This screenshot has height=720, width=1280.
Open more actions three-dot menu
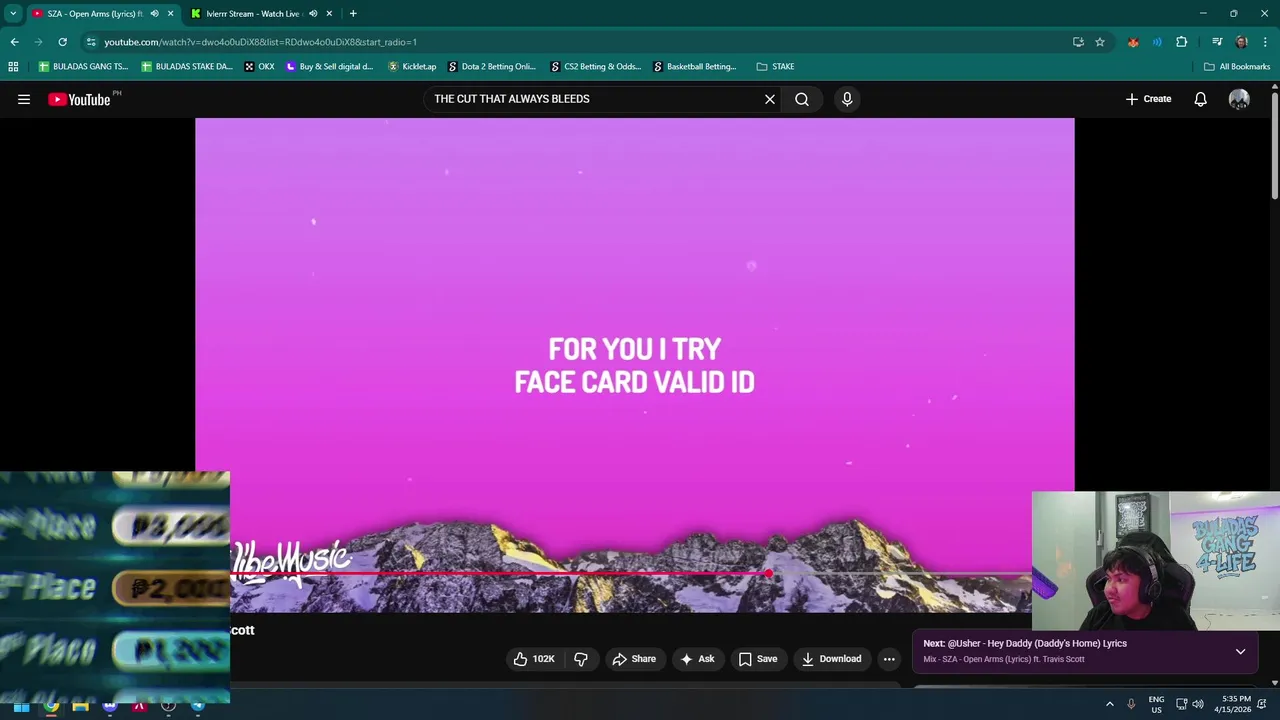pos(889,659)
